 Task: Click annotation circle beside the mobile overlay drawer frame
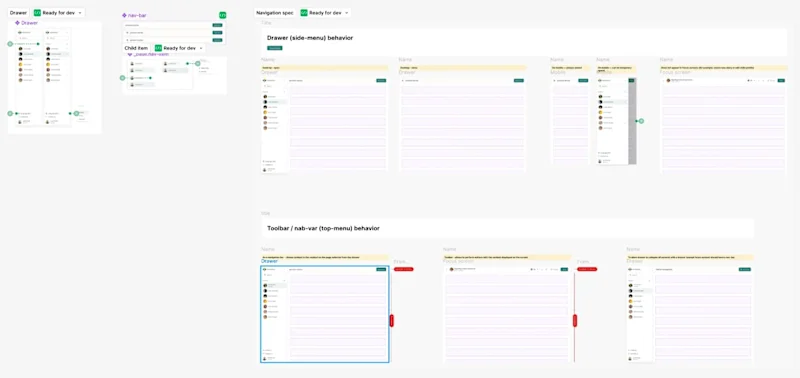click(641, 121)
